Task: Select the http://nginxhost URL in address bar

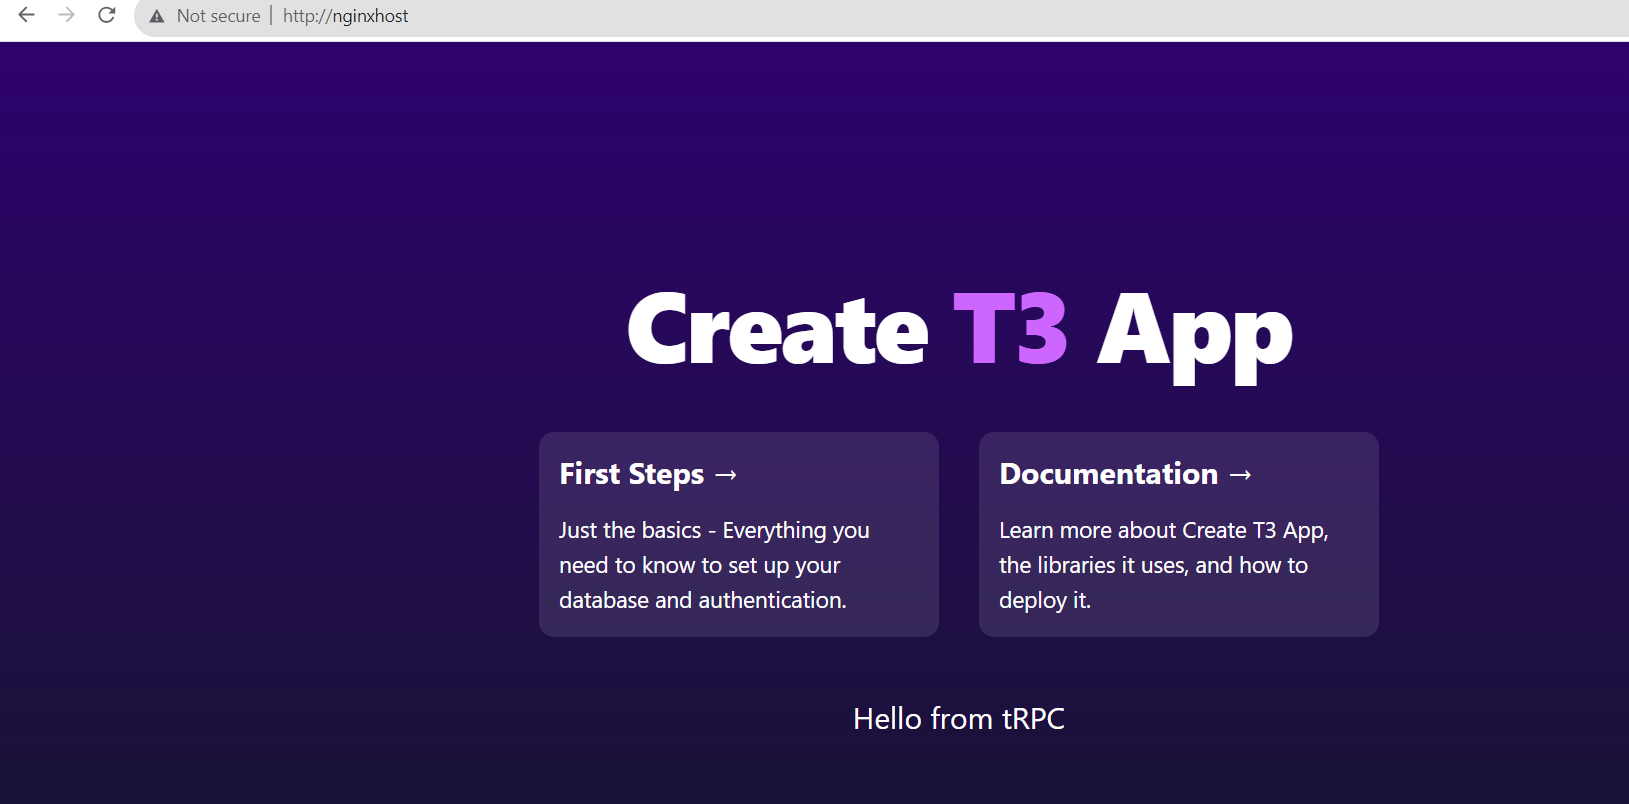Action: point(345,16)
